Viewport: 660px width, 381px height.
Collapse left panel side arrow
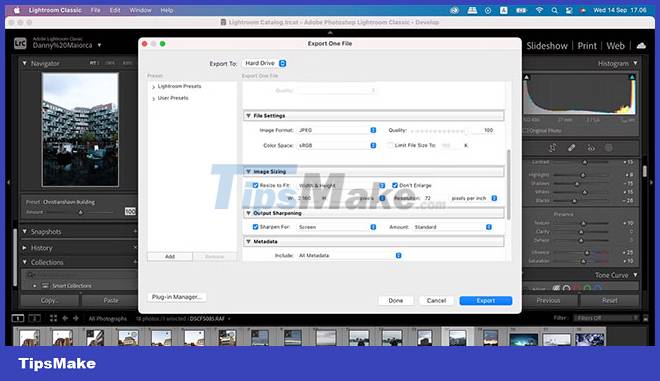tap(8, 182)
